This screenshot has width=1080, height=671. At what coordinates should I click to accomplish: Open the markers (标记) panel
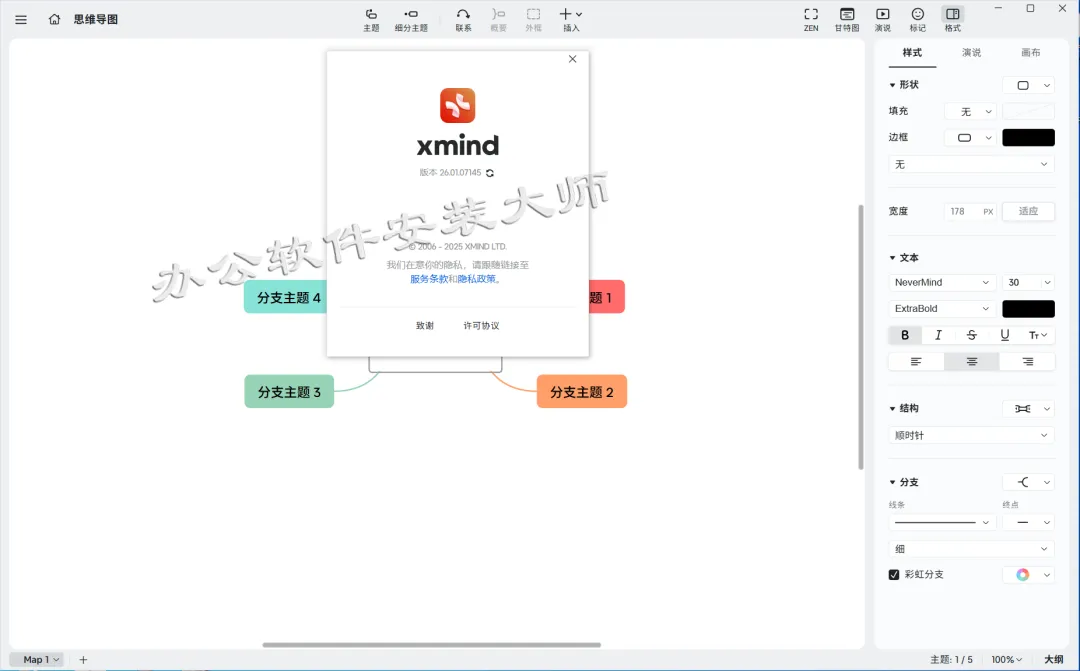[x=917, y=20]
